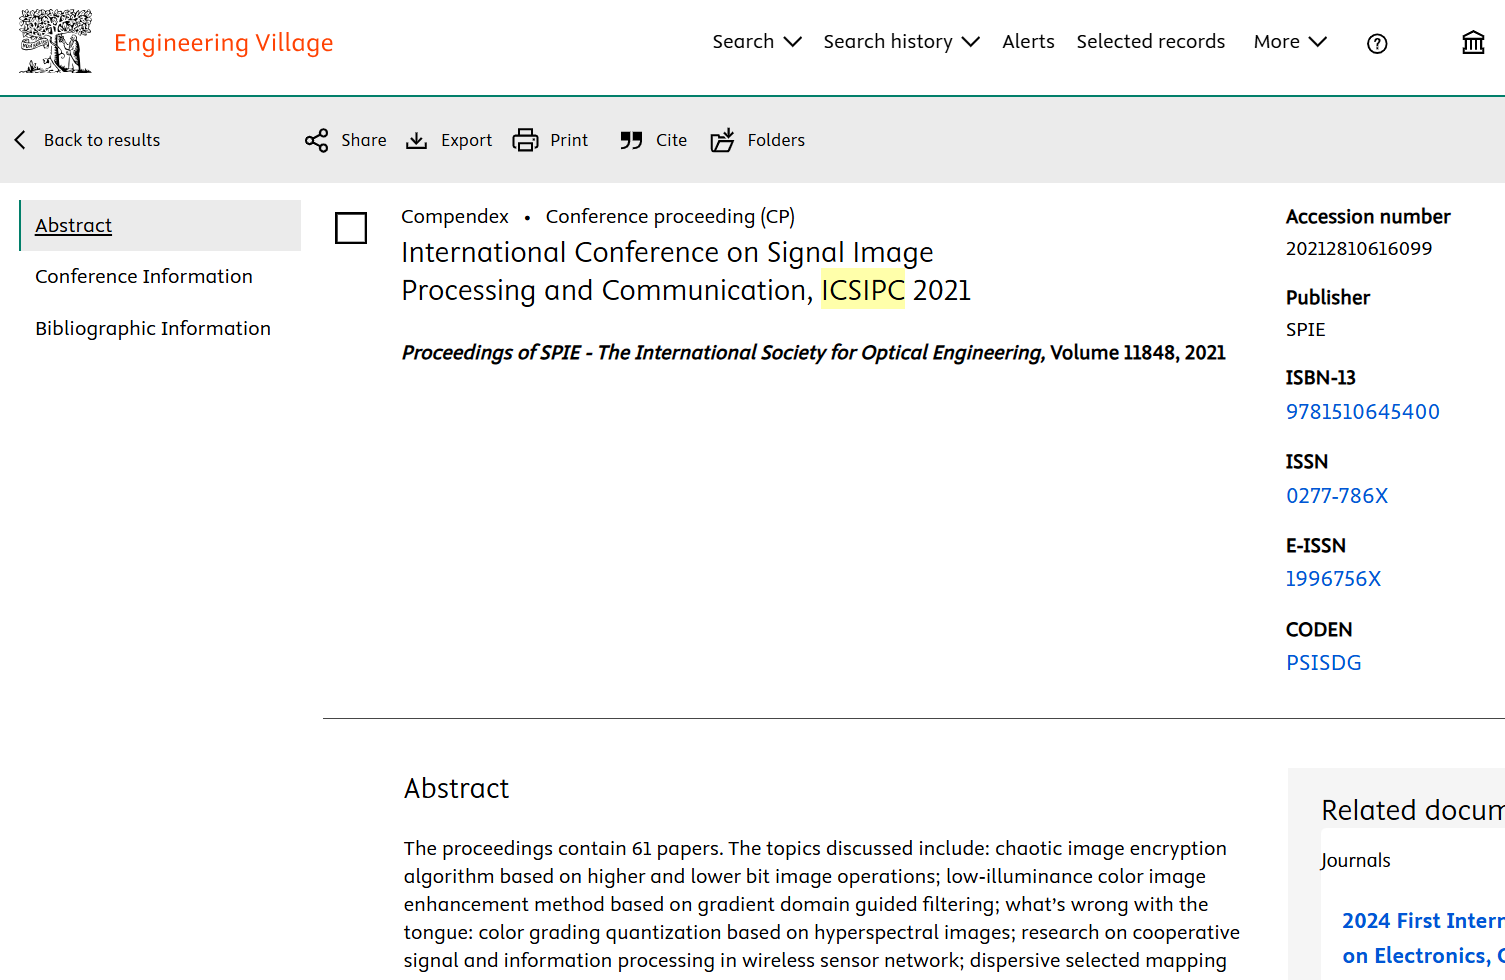This screenshot has height=980, width=1505.
Task: Click accession number 20212810616099
Action: click(x=1359, y=248)
